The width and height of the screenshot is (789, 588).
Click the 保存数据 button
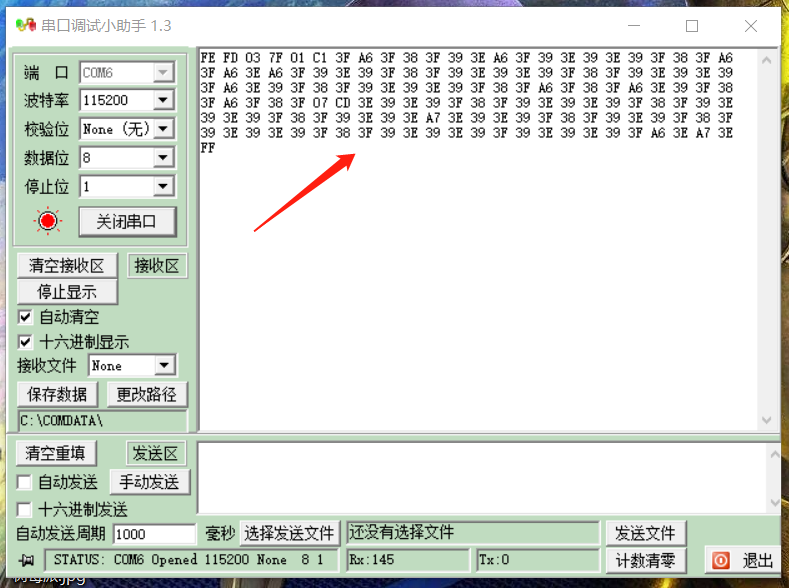pyautogui.click(x=57, y=394)
